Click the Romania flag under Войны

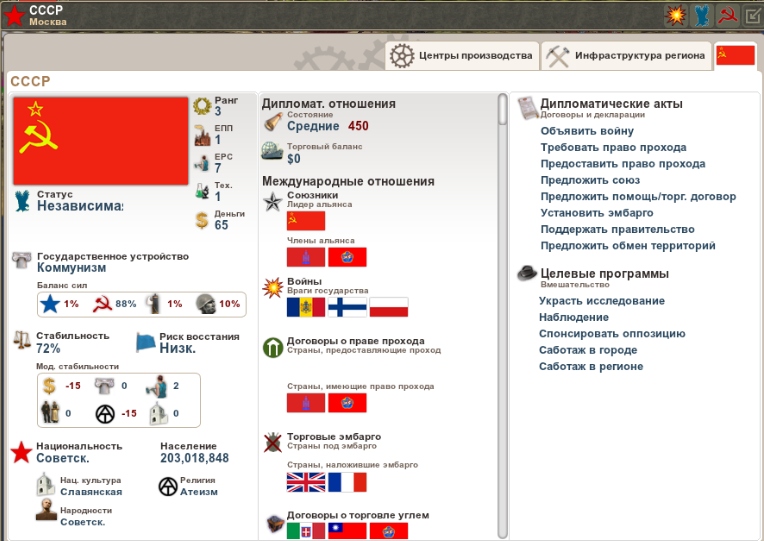(x=306, y=308)
